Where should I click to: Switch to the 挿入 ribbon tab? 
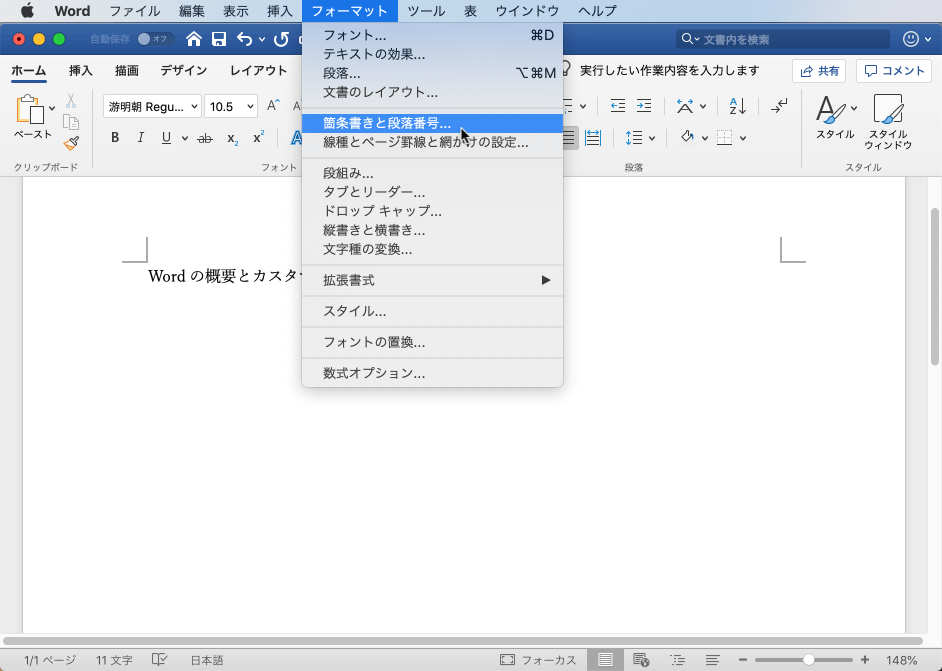[81, 71]
